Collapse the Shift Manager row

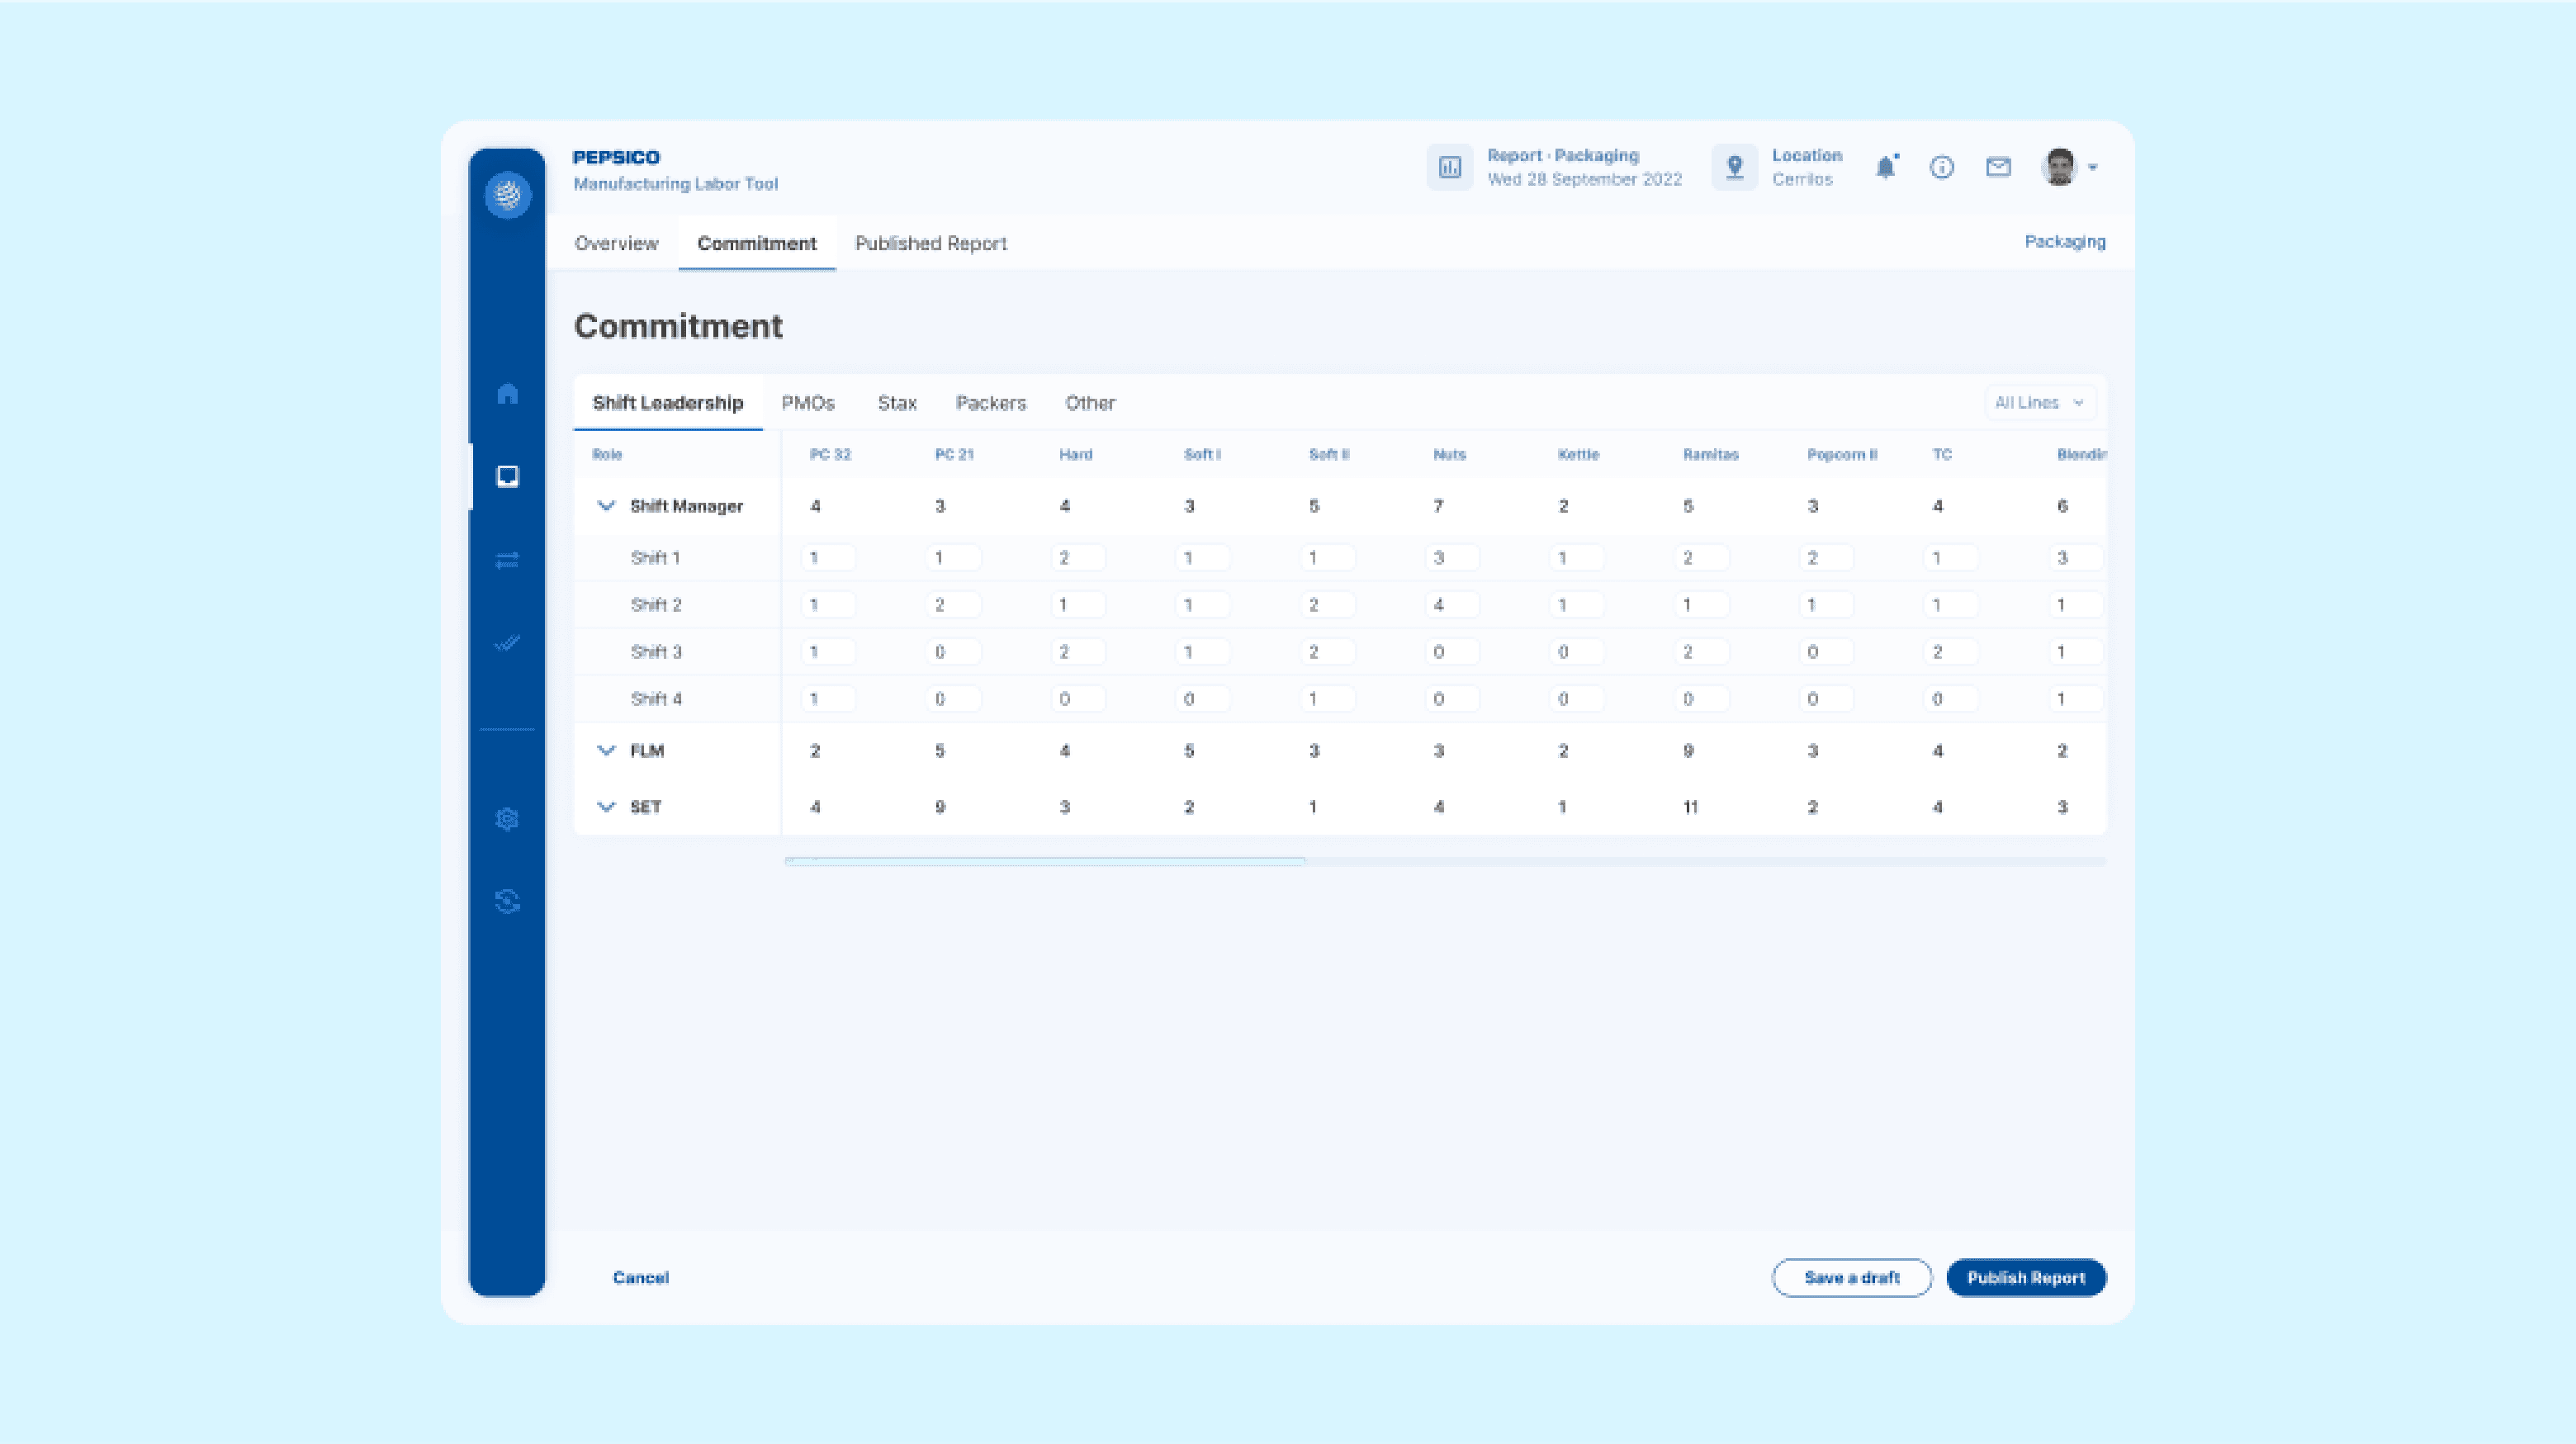(x=606, y=506)
